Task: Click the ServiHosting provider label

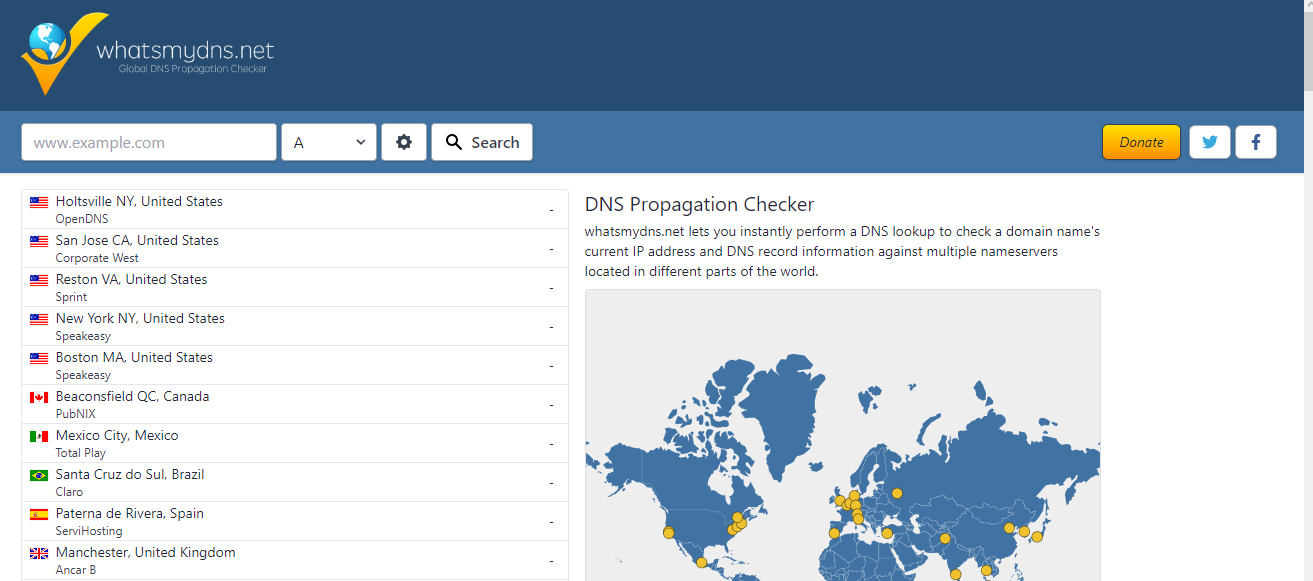Action: click(x=89, y=531)
